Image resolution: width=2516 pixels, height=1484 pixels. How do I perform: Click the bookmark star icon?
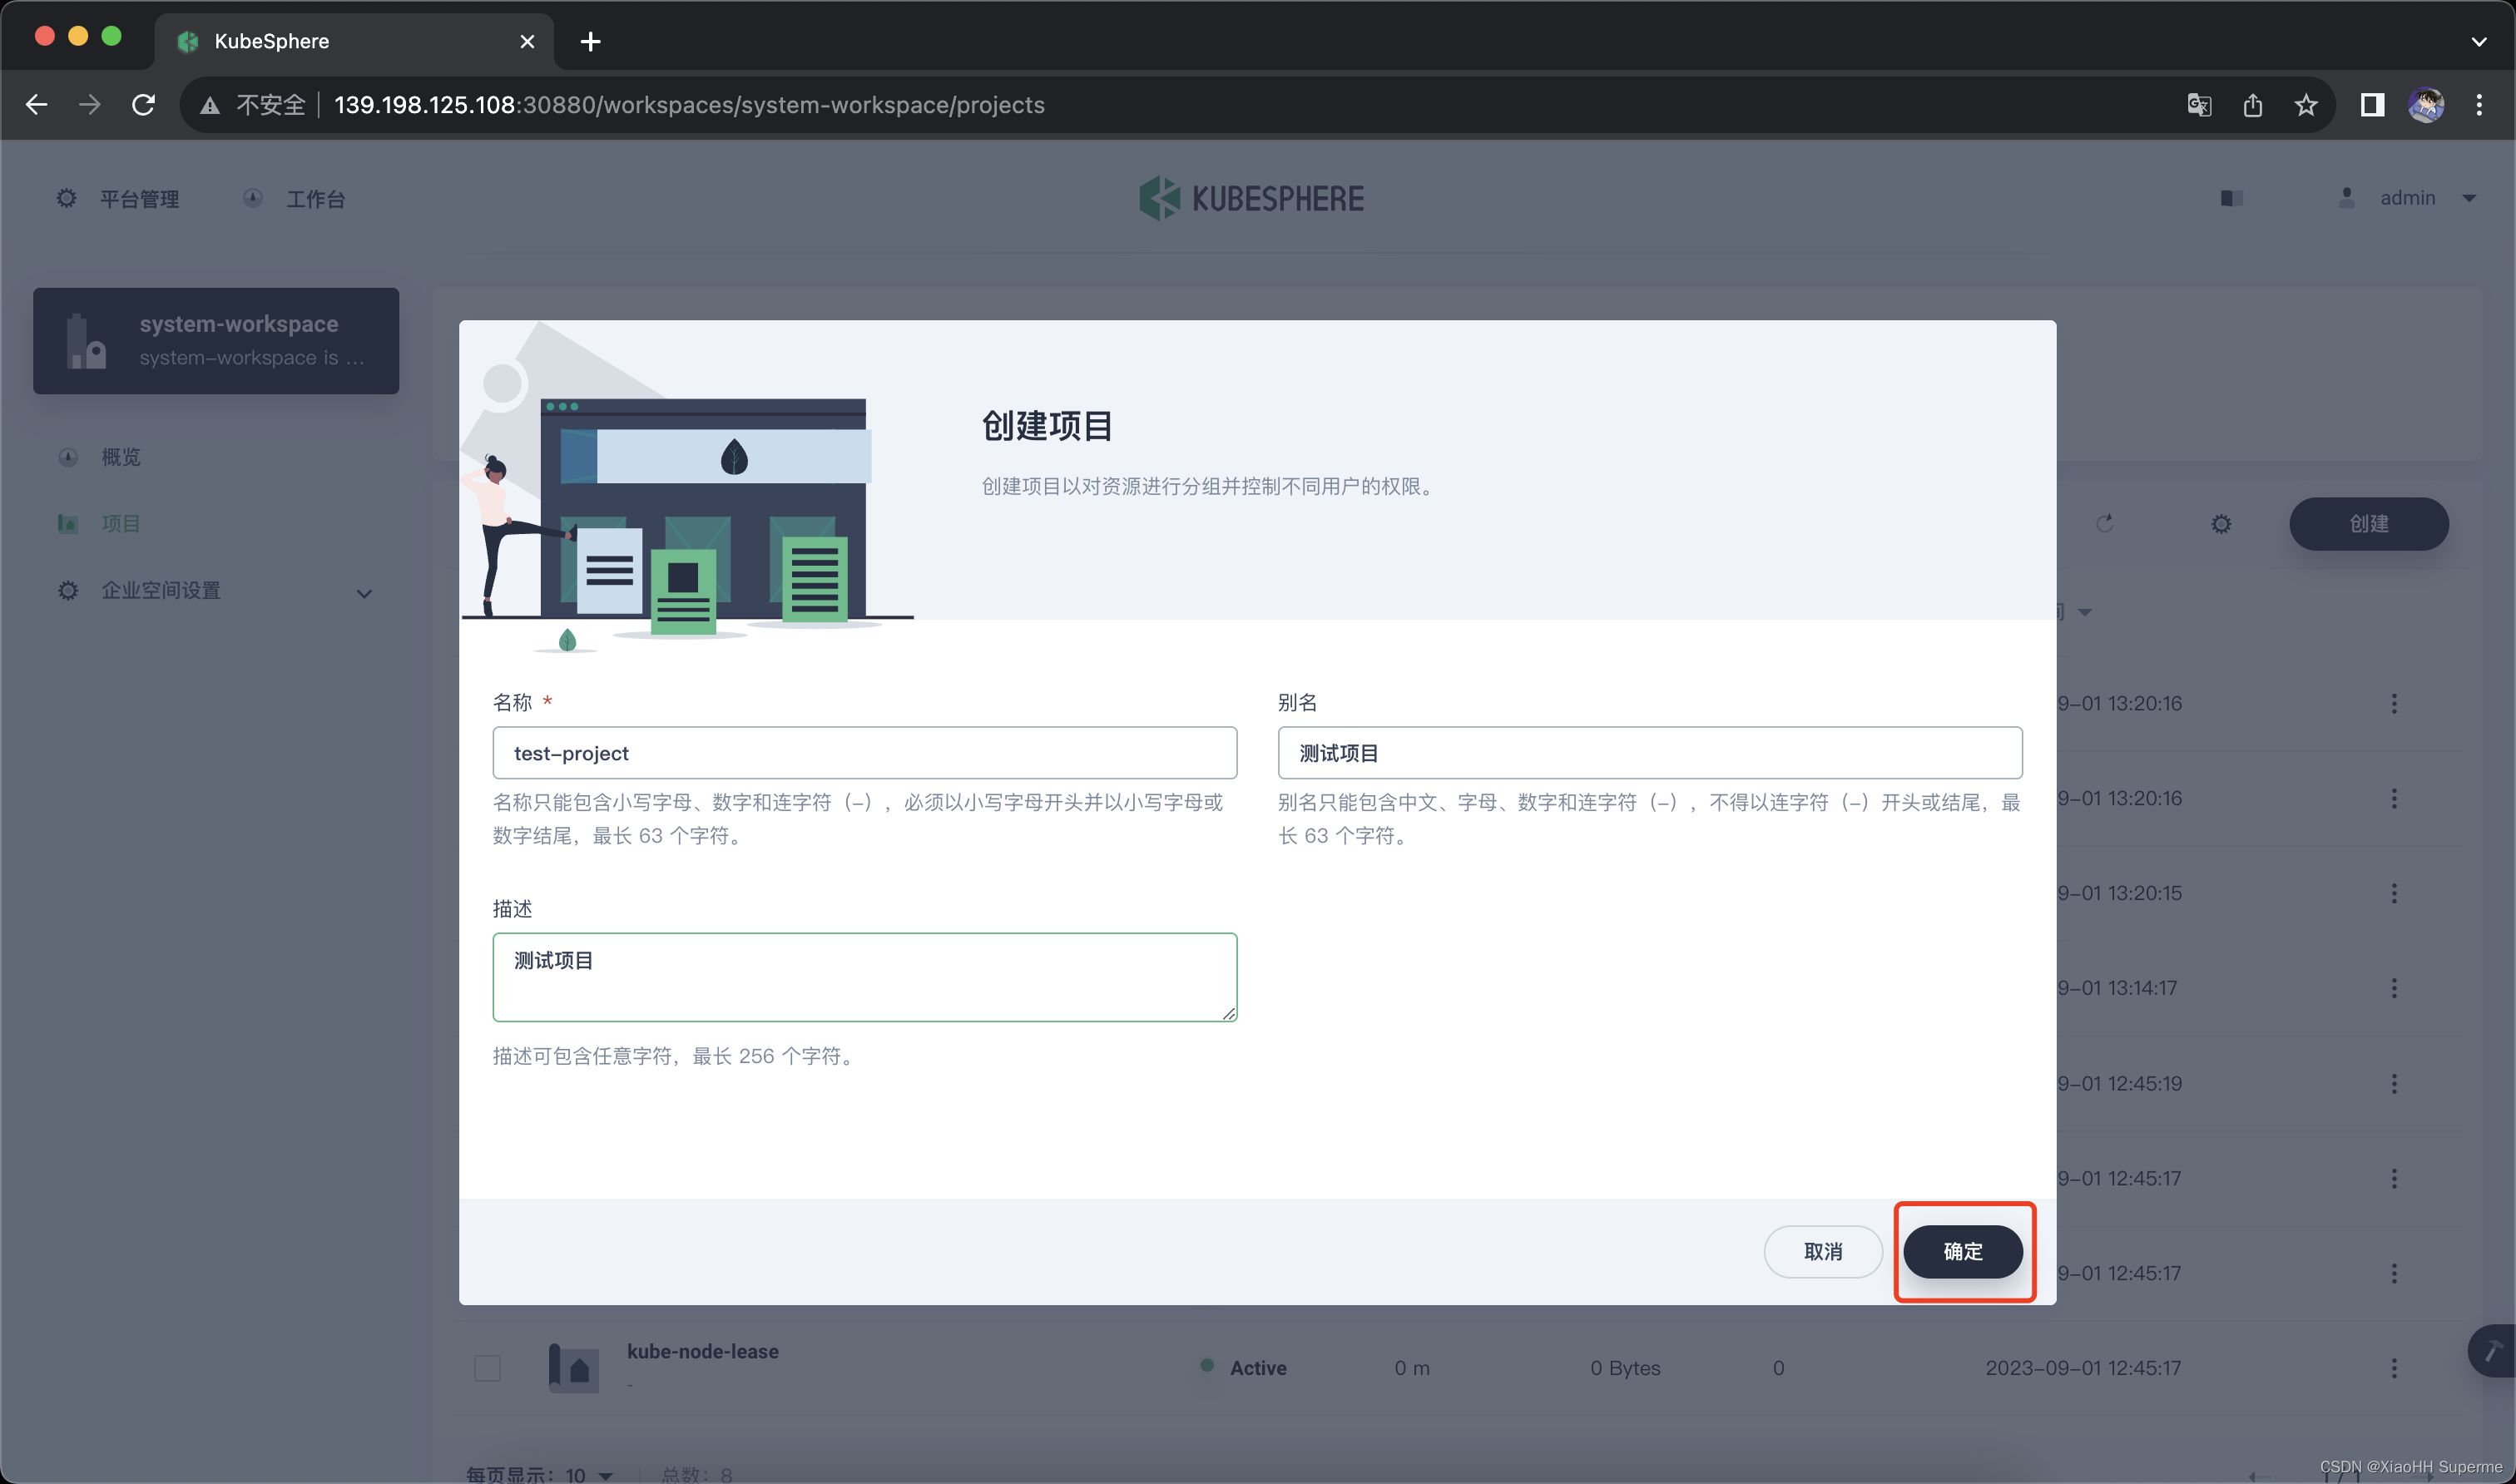(2306, 105)
